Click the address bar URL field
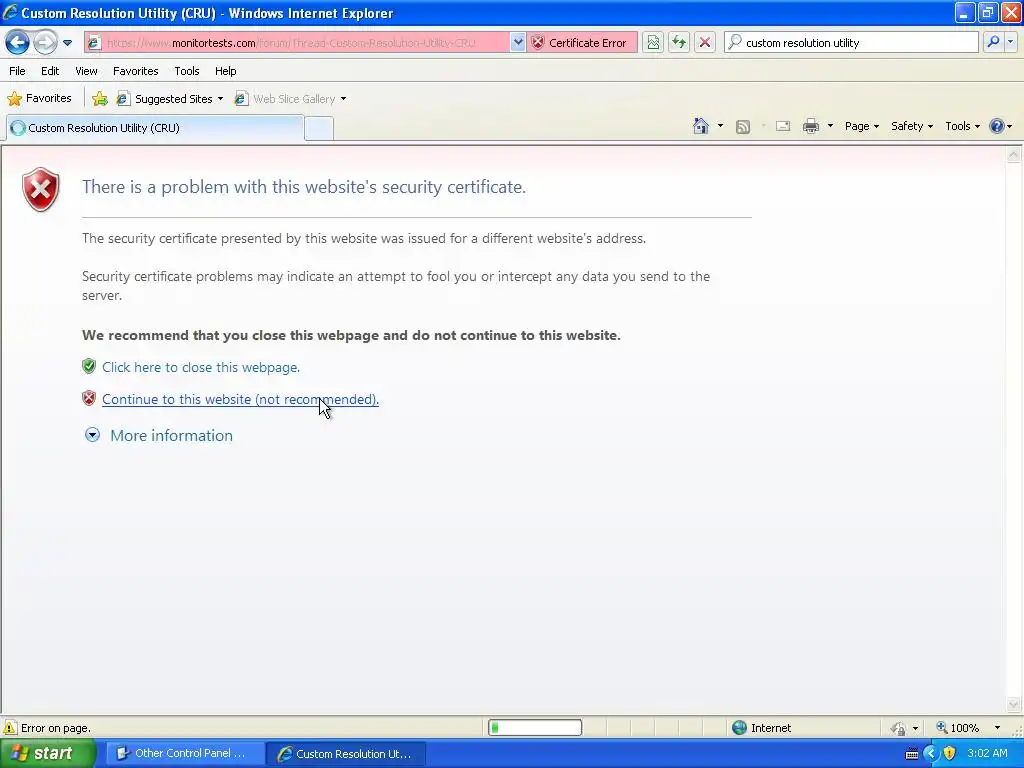Image resolution: width=1024 pixels, height=768 pixels. pyautogui.click(x=296, y=43)
